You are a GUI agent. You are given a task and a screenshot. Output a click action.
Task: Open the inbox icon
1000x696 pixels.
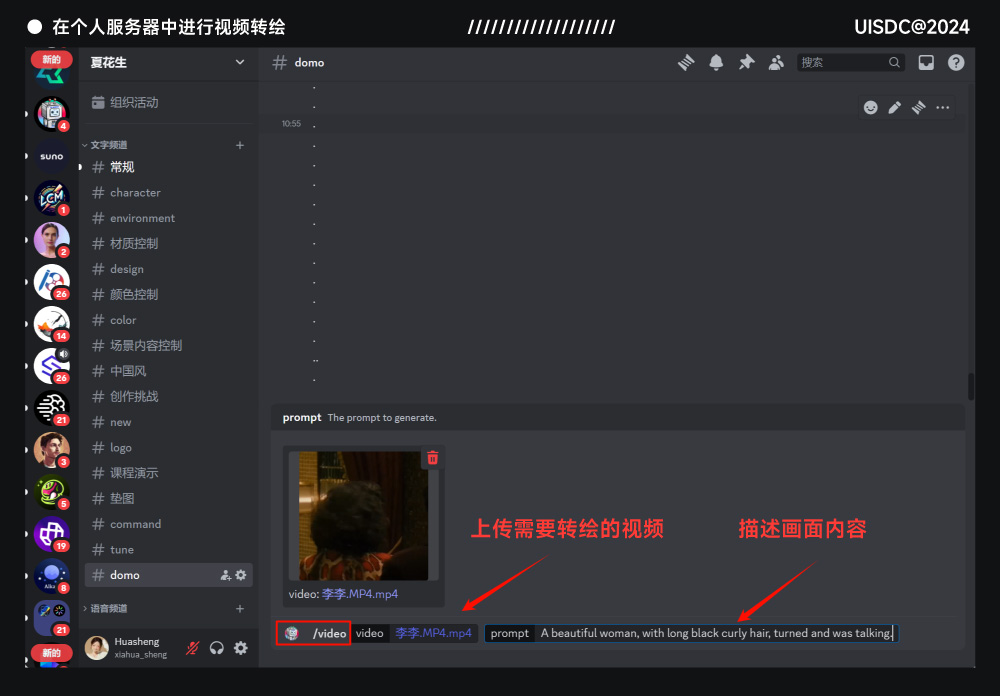click(926, 62)
